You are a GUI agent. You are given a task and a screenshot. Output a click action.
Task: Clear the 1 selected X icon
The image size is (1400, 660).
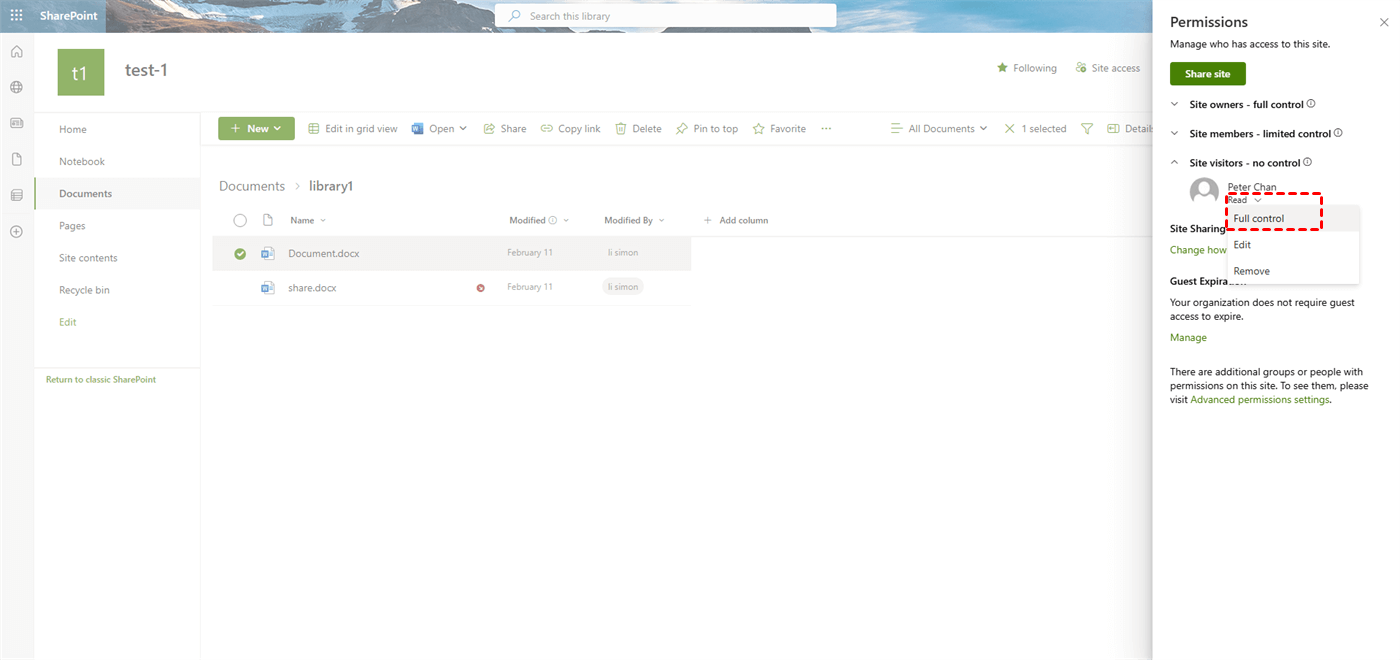[x=1010, y=129]
